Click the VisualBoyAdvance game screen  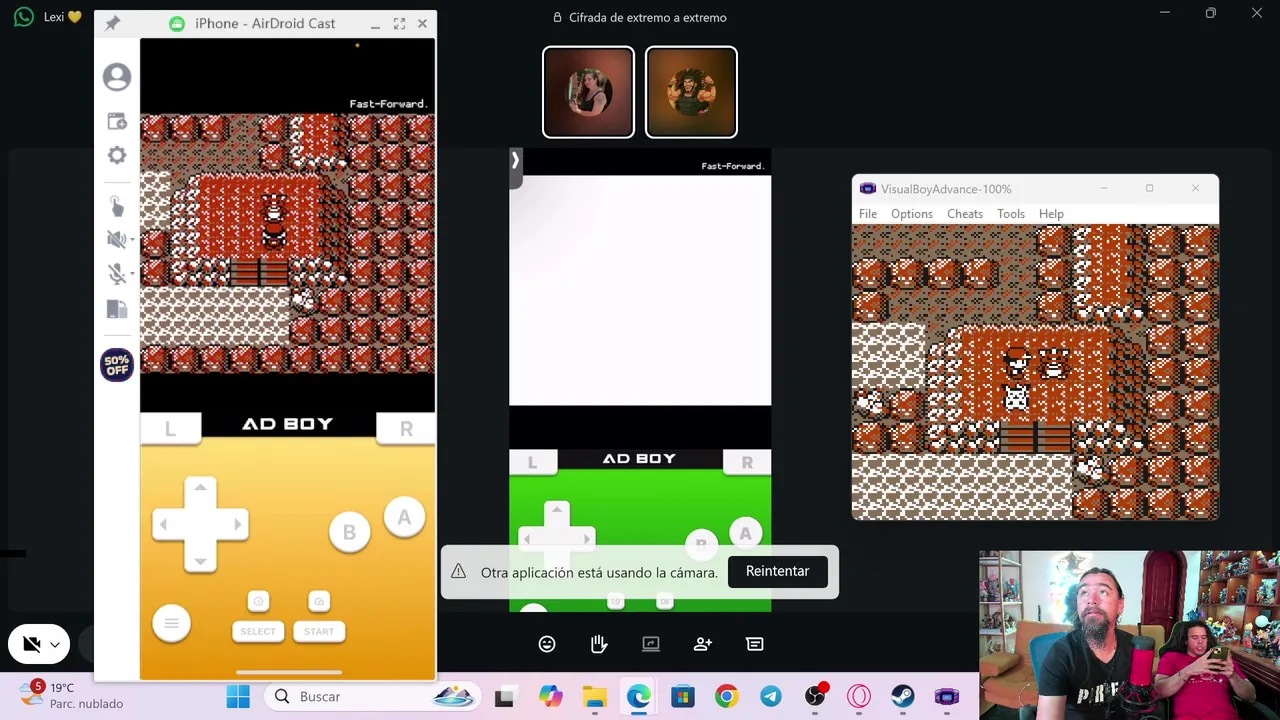tap(1035, 372)
